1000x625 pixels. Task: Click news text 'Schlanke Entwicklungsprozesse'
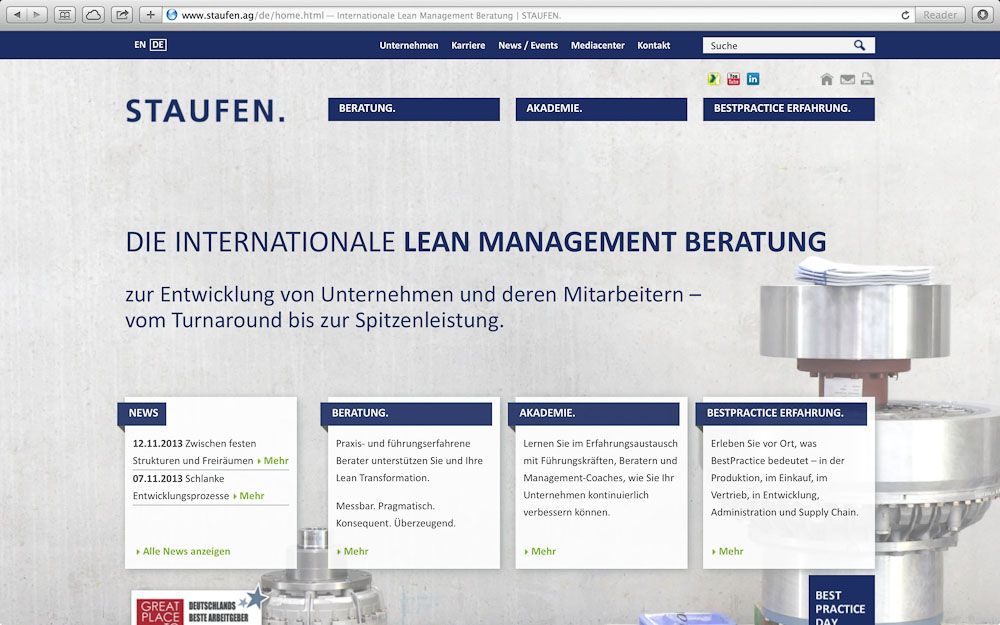(x=180, y=487)
